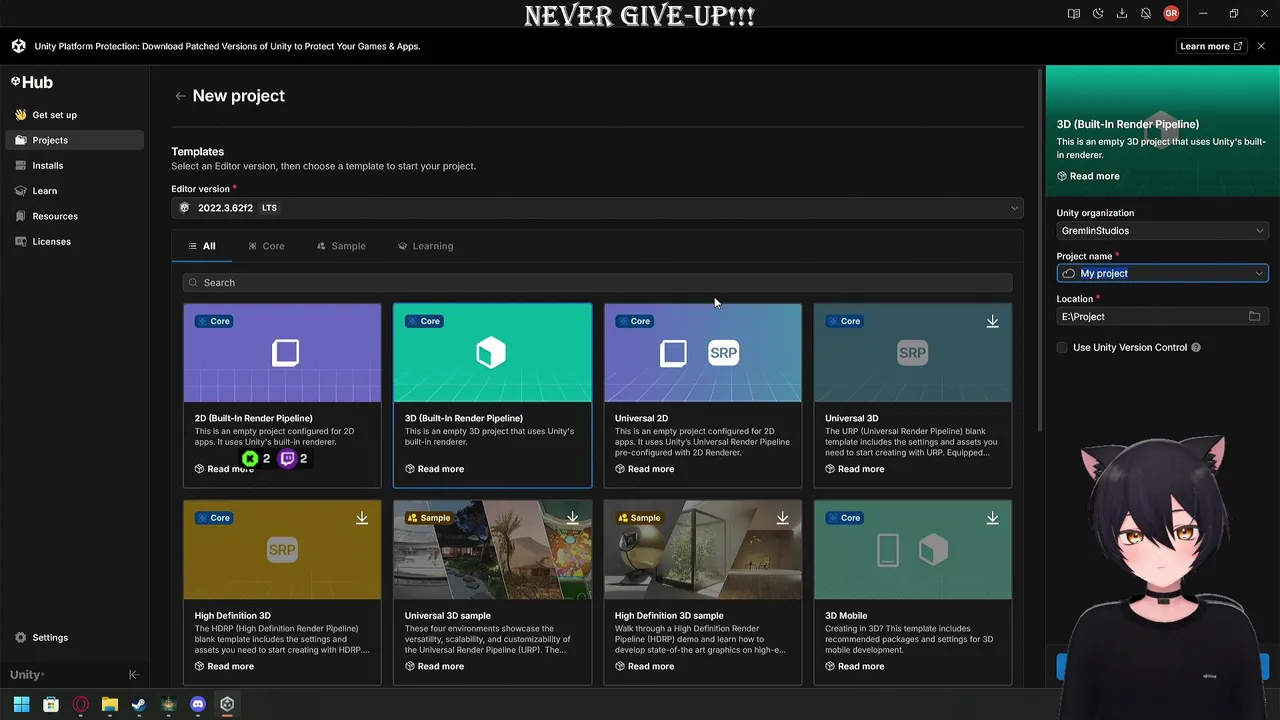
Task: Enable Use Unity Version Control checkbox
Action: pyautogui.click(x=1062, y=348)
